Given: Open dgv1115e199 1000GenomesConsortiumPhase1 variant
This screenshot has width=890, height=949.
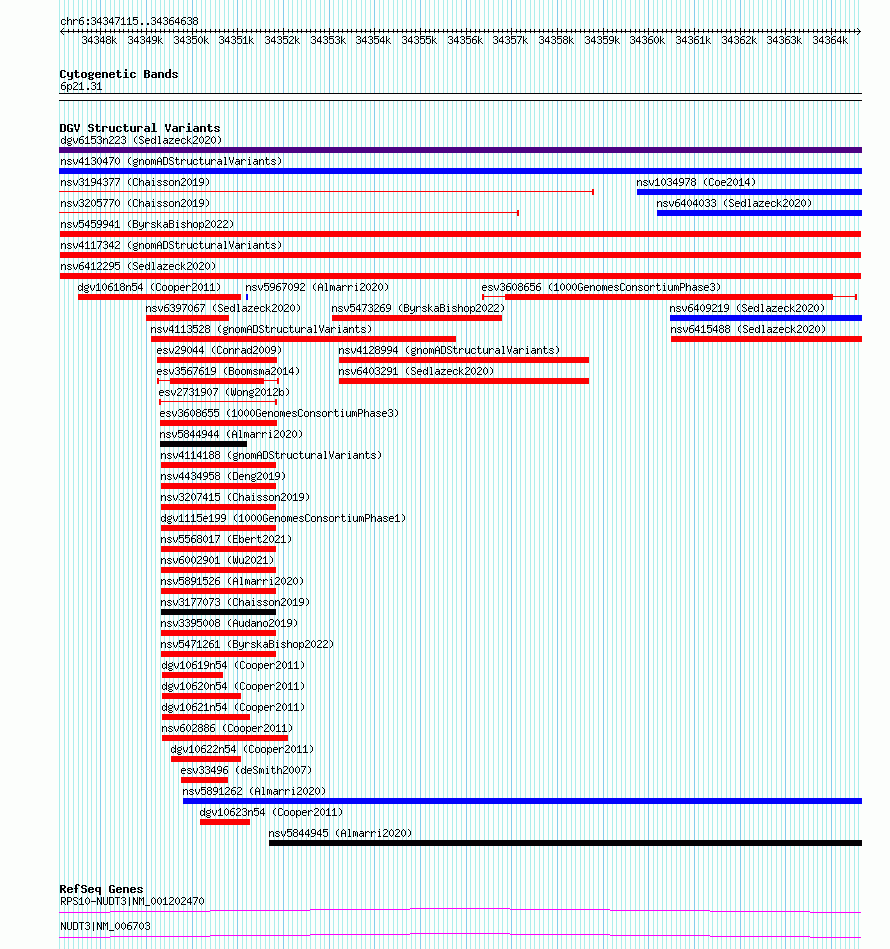Looking at the screenshot, I should point(283,519).
